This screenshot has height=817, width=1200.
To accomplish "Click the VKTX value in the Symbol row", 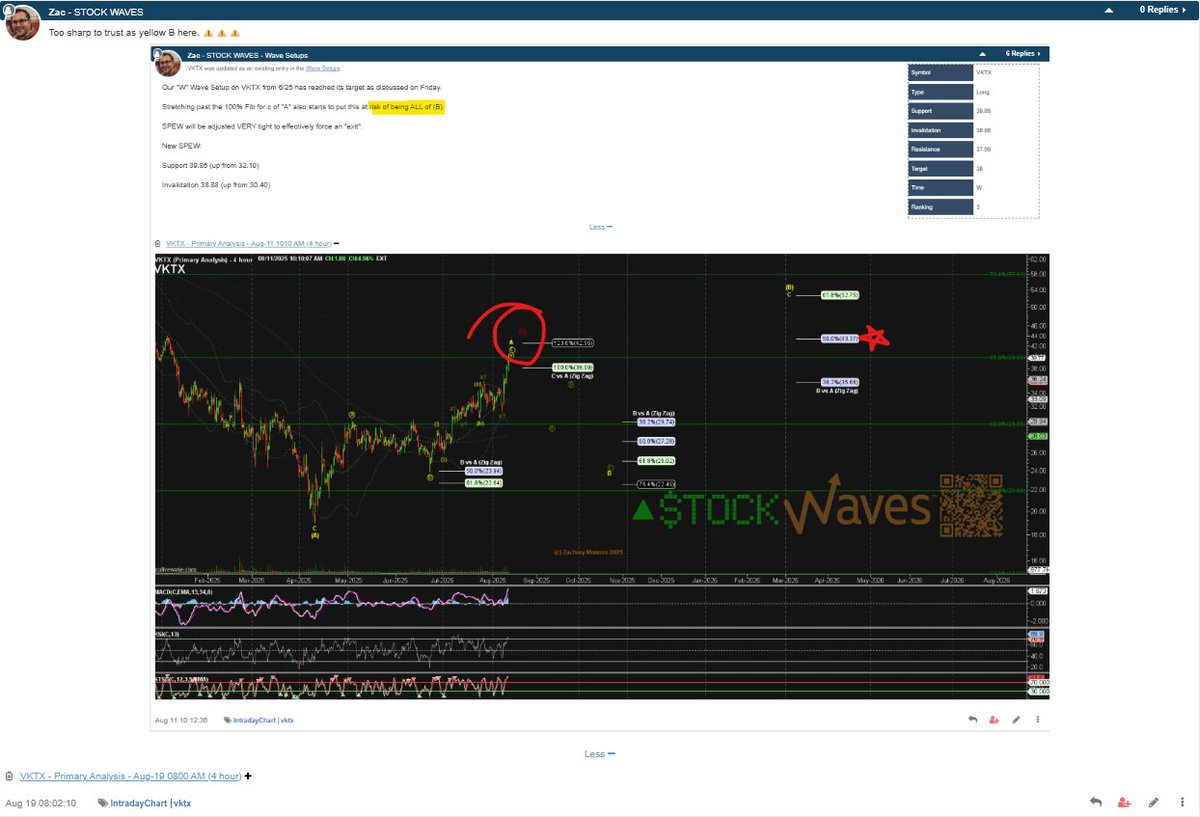I will point(985,73).
